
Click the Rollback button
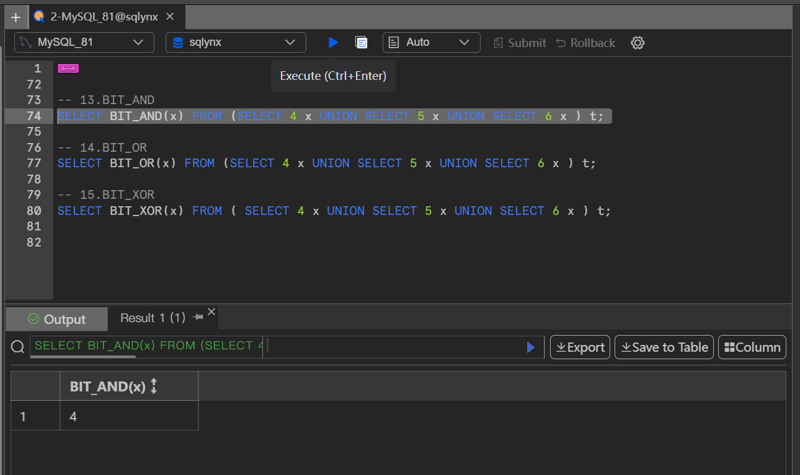(585, 43)
